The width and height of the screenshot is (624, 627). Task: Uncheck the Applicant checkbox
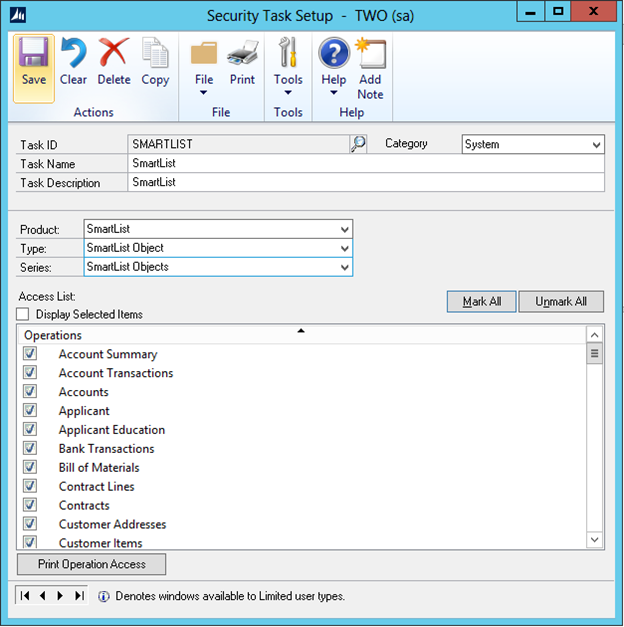coord(30,410)
